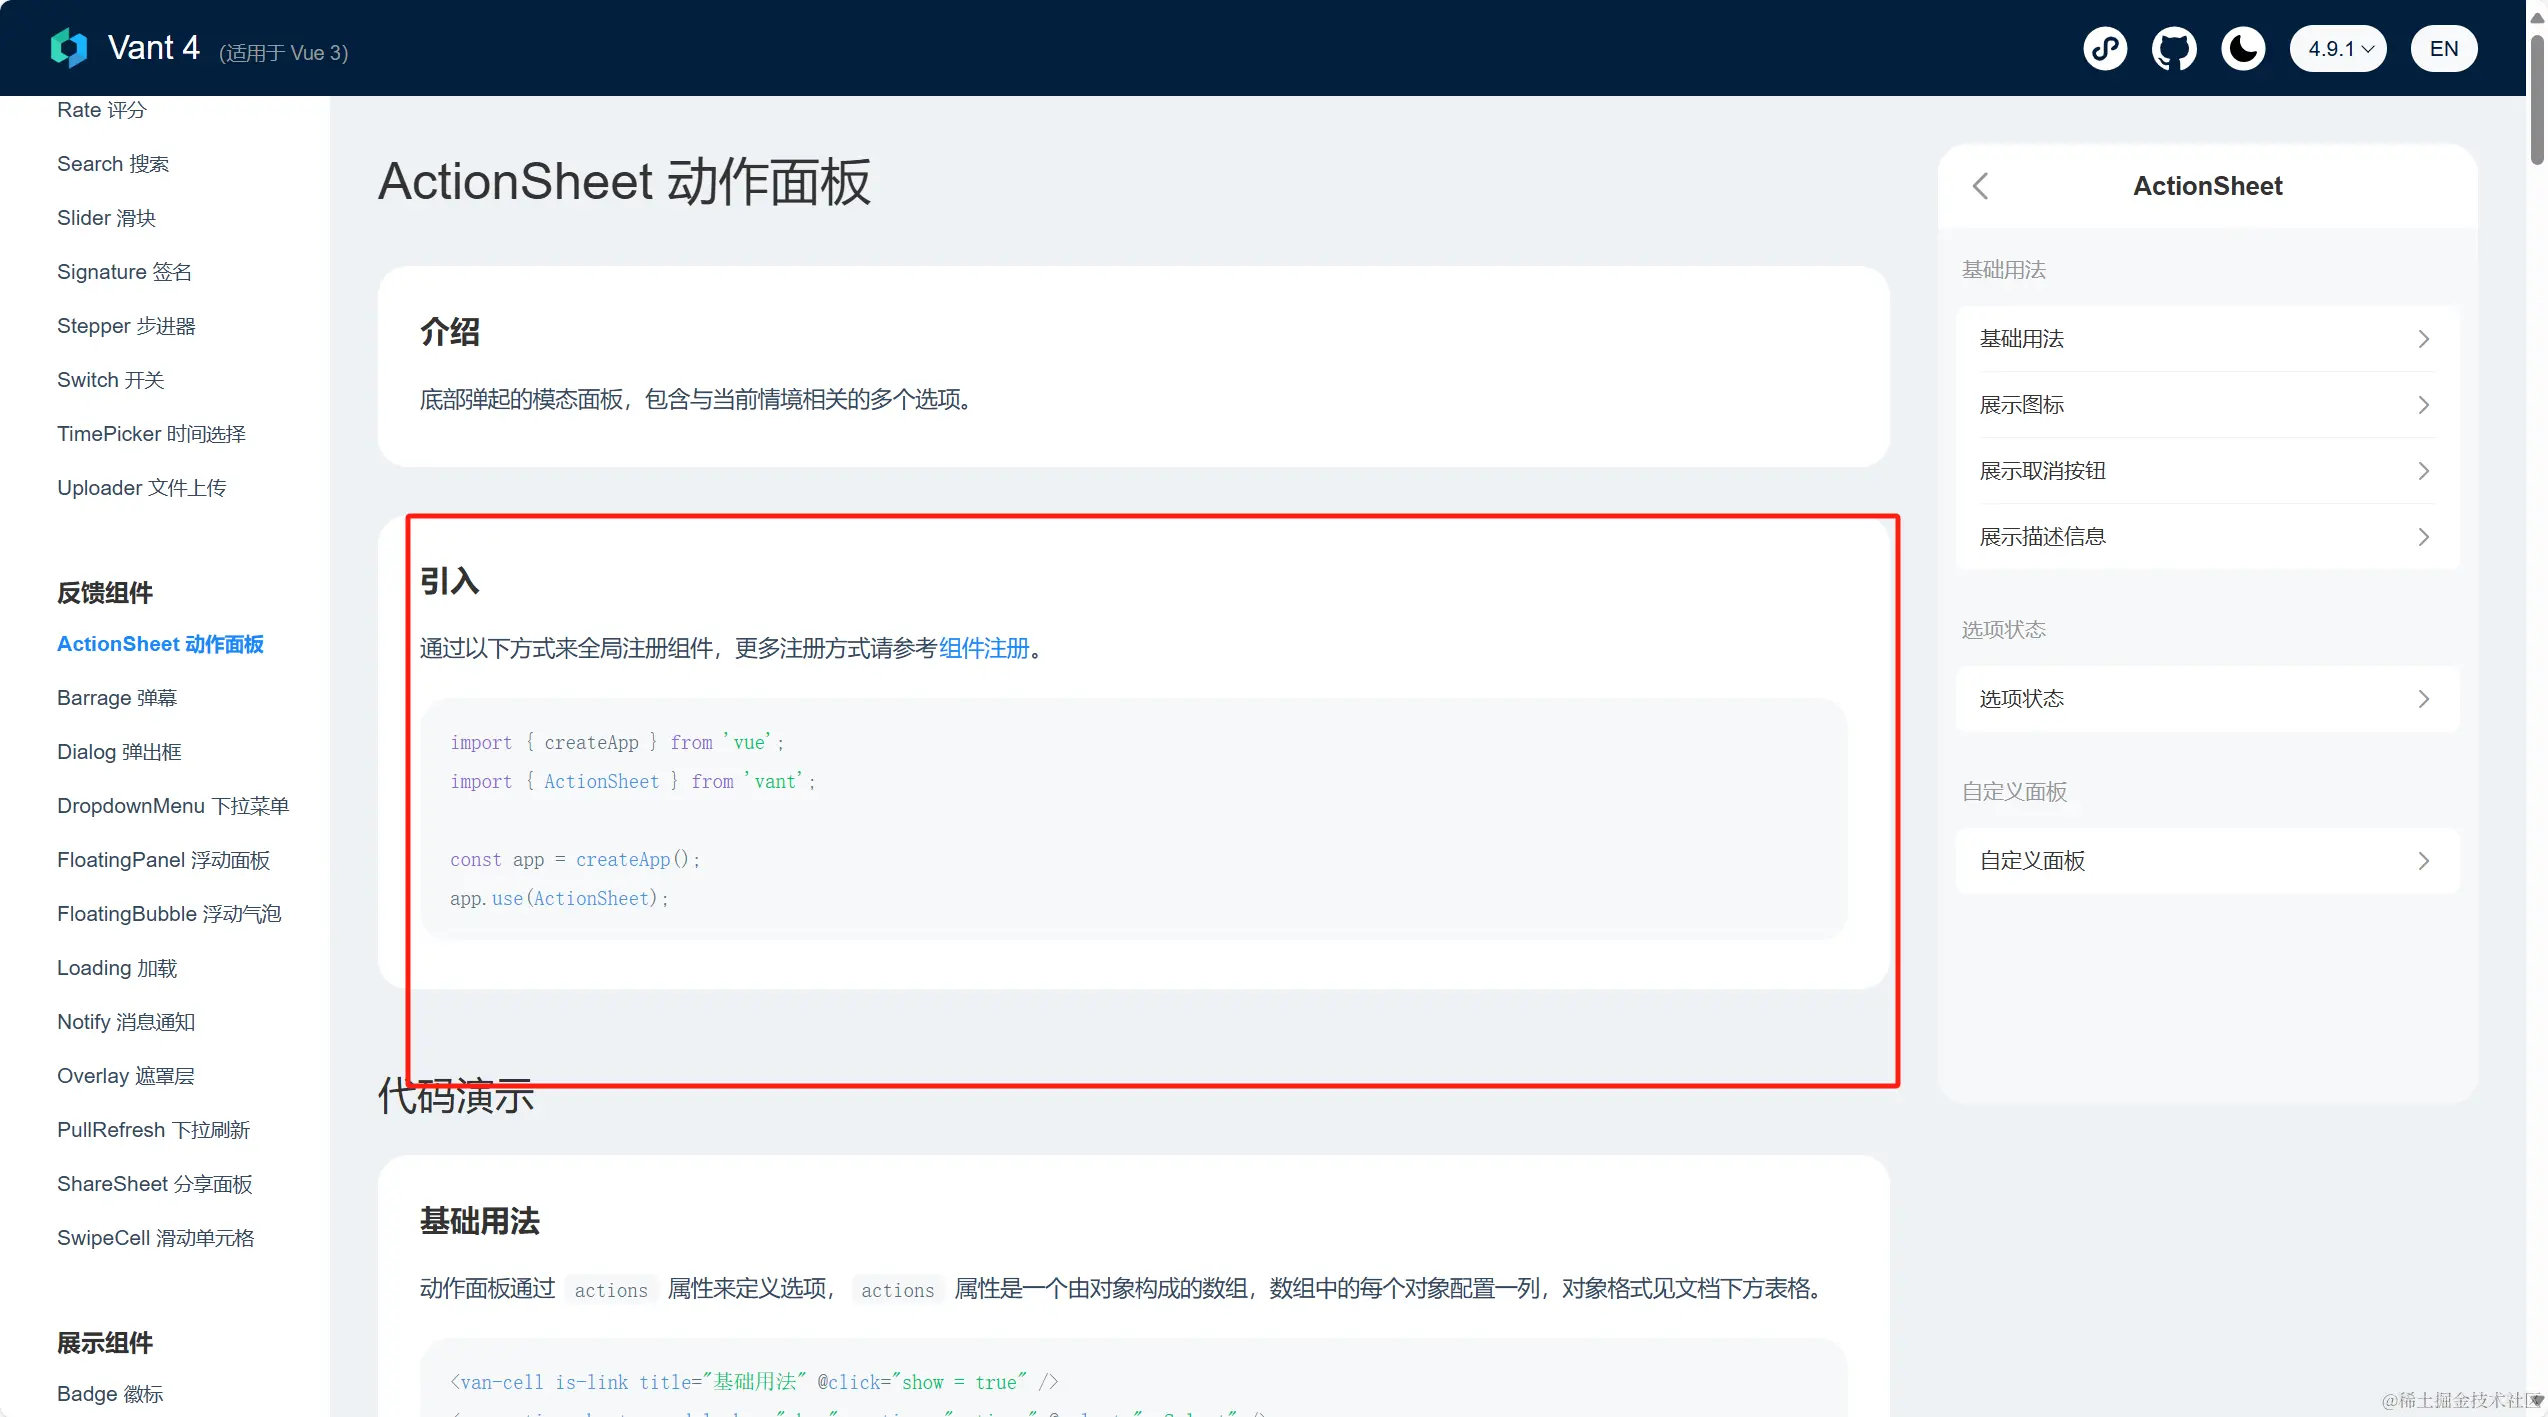Click arrow beside 展示描述信息
Viewport: 2548px width, 1417px height.
pos(2423,537)
